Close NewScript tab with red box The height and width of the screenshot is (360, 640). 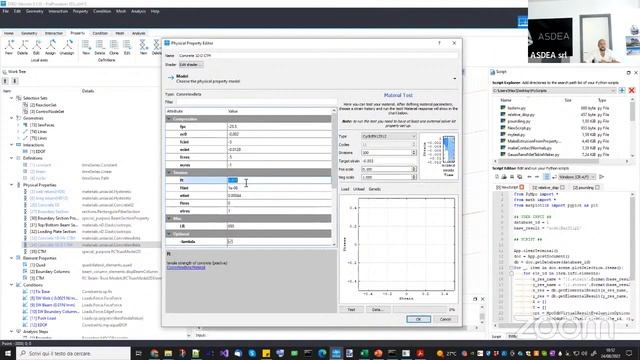pos(522,187)
